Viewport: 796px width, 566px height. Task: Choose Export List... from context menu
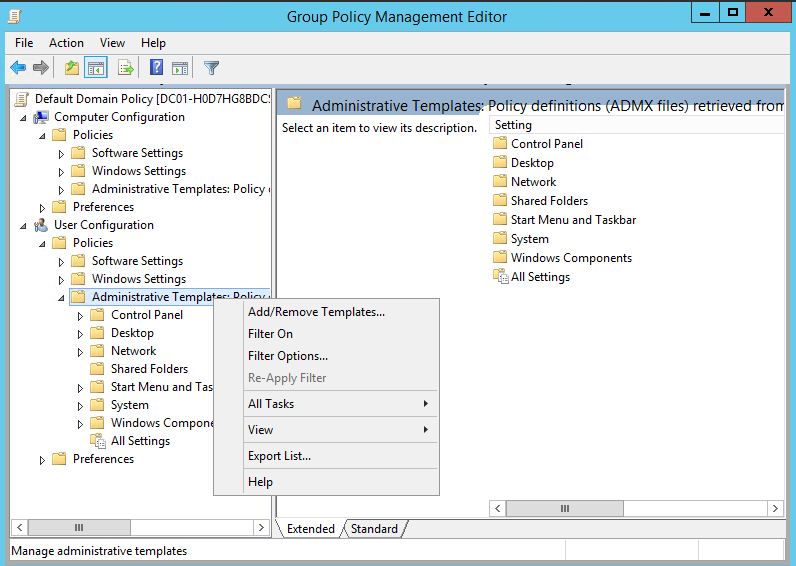click(326, 456)
